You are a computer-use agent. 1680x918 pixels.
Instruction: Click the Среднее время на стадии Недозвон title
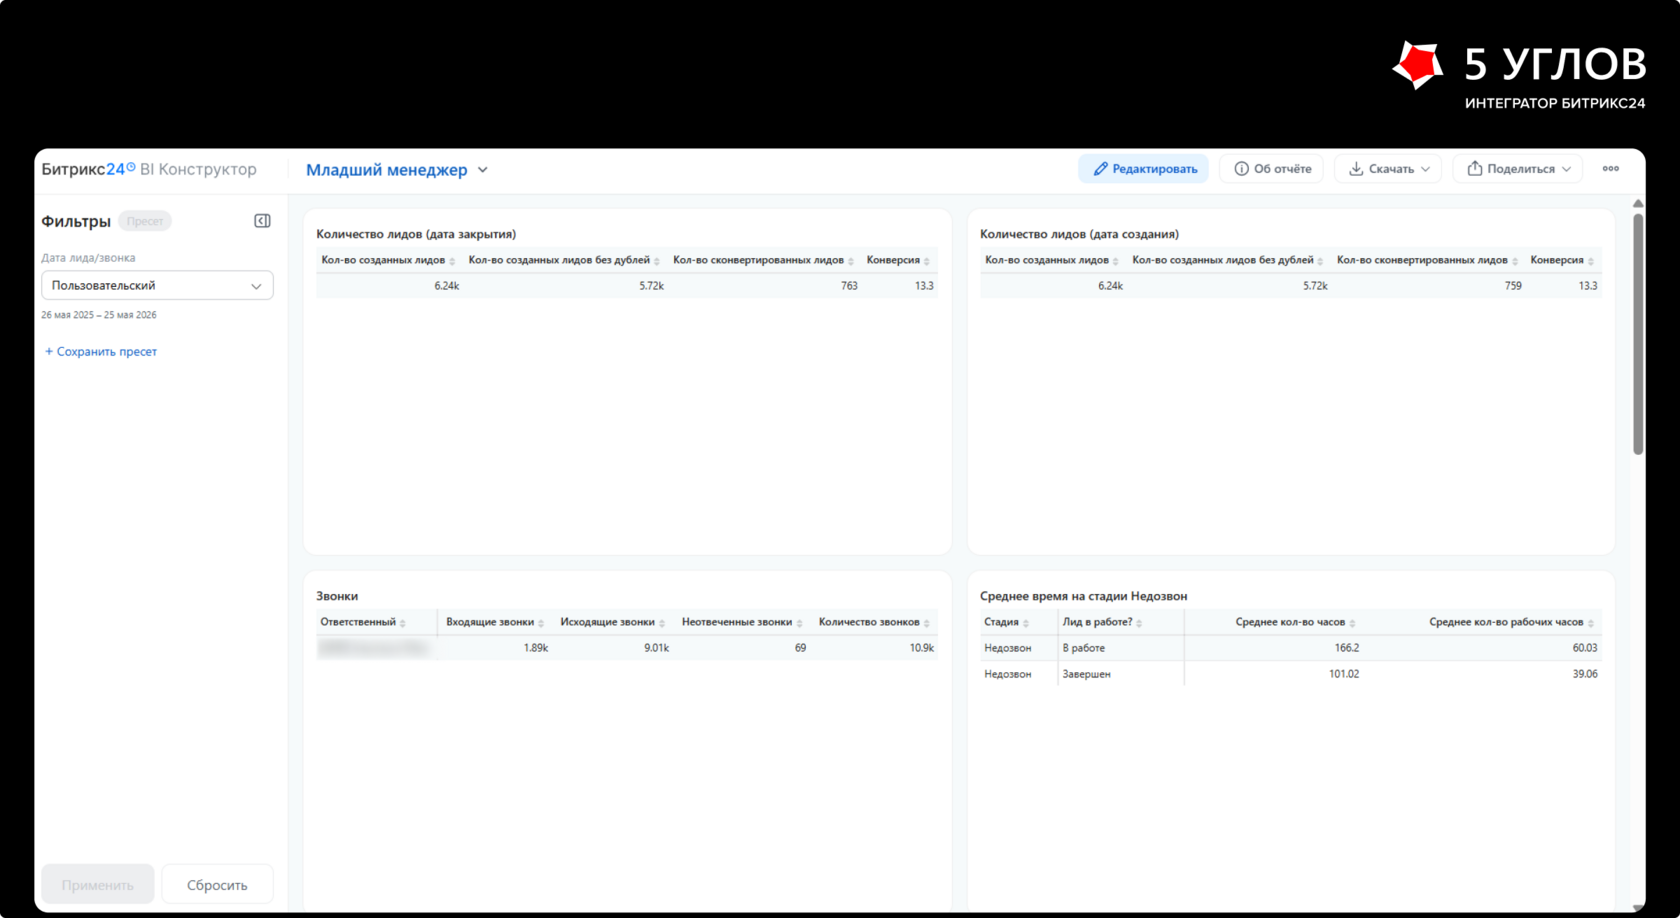1083,596
